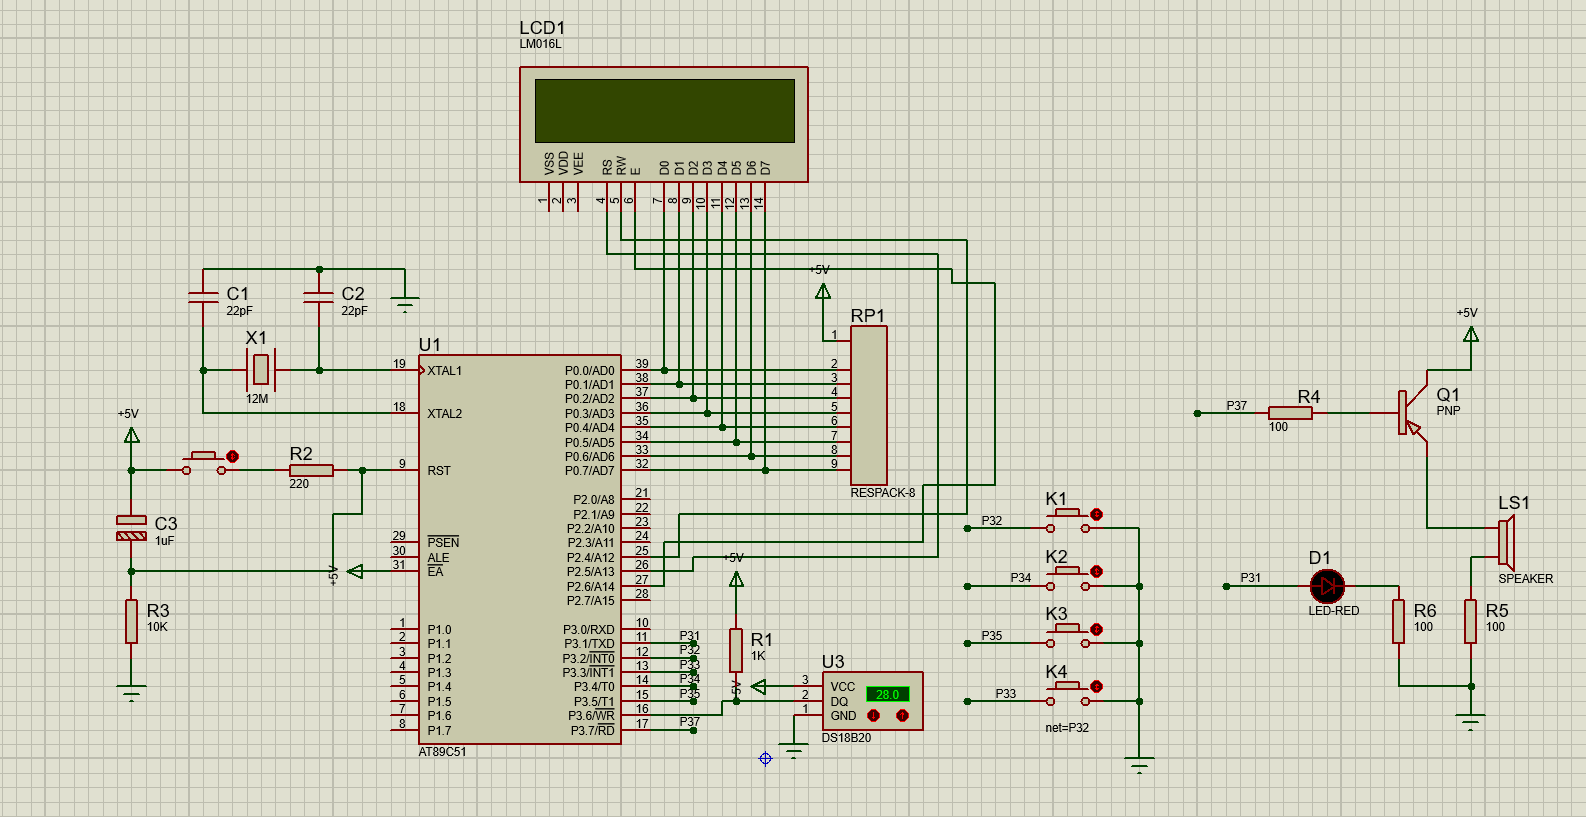1586x817 pixels.
Task: Select the LS1 speaker symbol
Action: click(x=1507, y=542)
